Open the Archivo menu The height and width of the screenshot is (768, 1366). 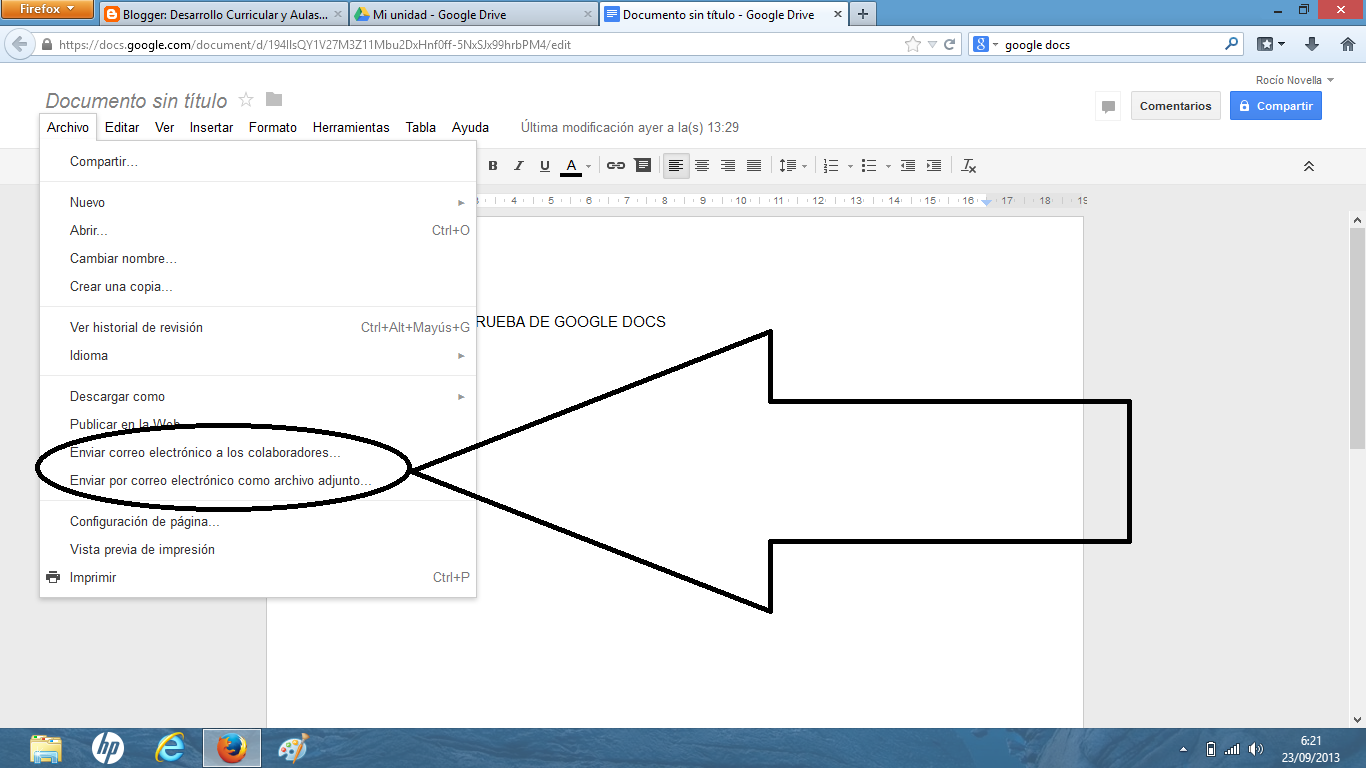[68, 127]
